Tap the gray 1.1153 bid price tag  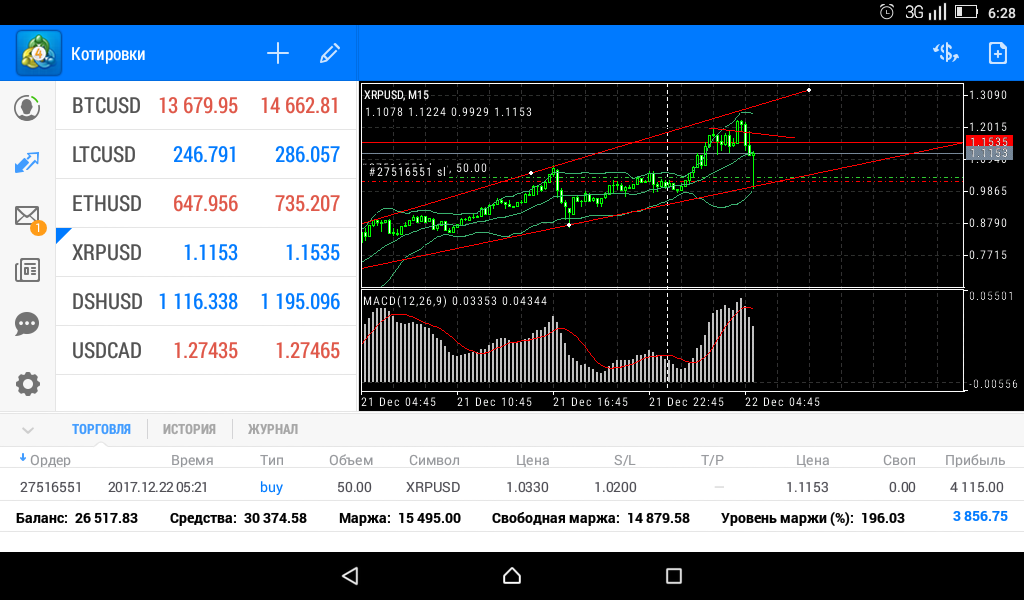coord(989,153)
